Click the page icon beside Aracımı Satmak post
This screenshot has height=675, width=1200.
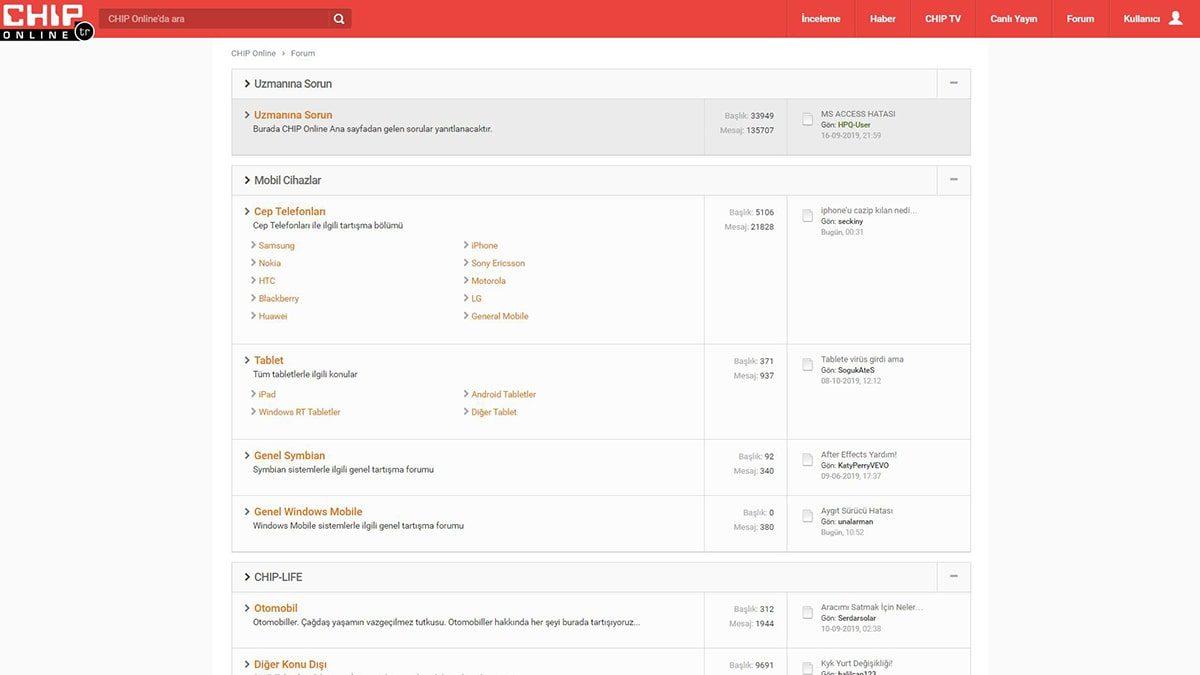tap(807, 612)
